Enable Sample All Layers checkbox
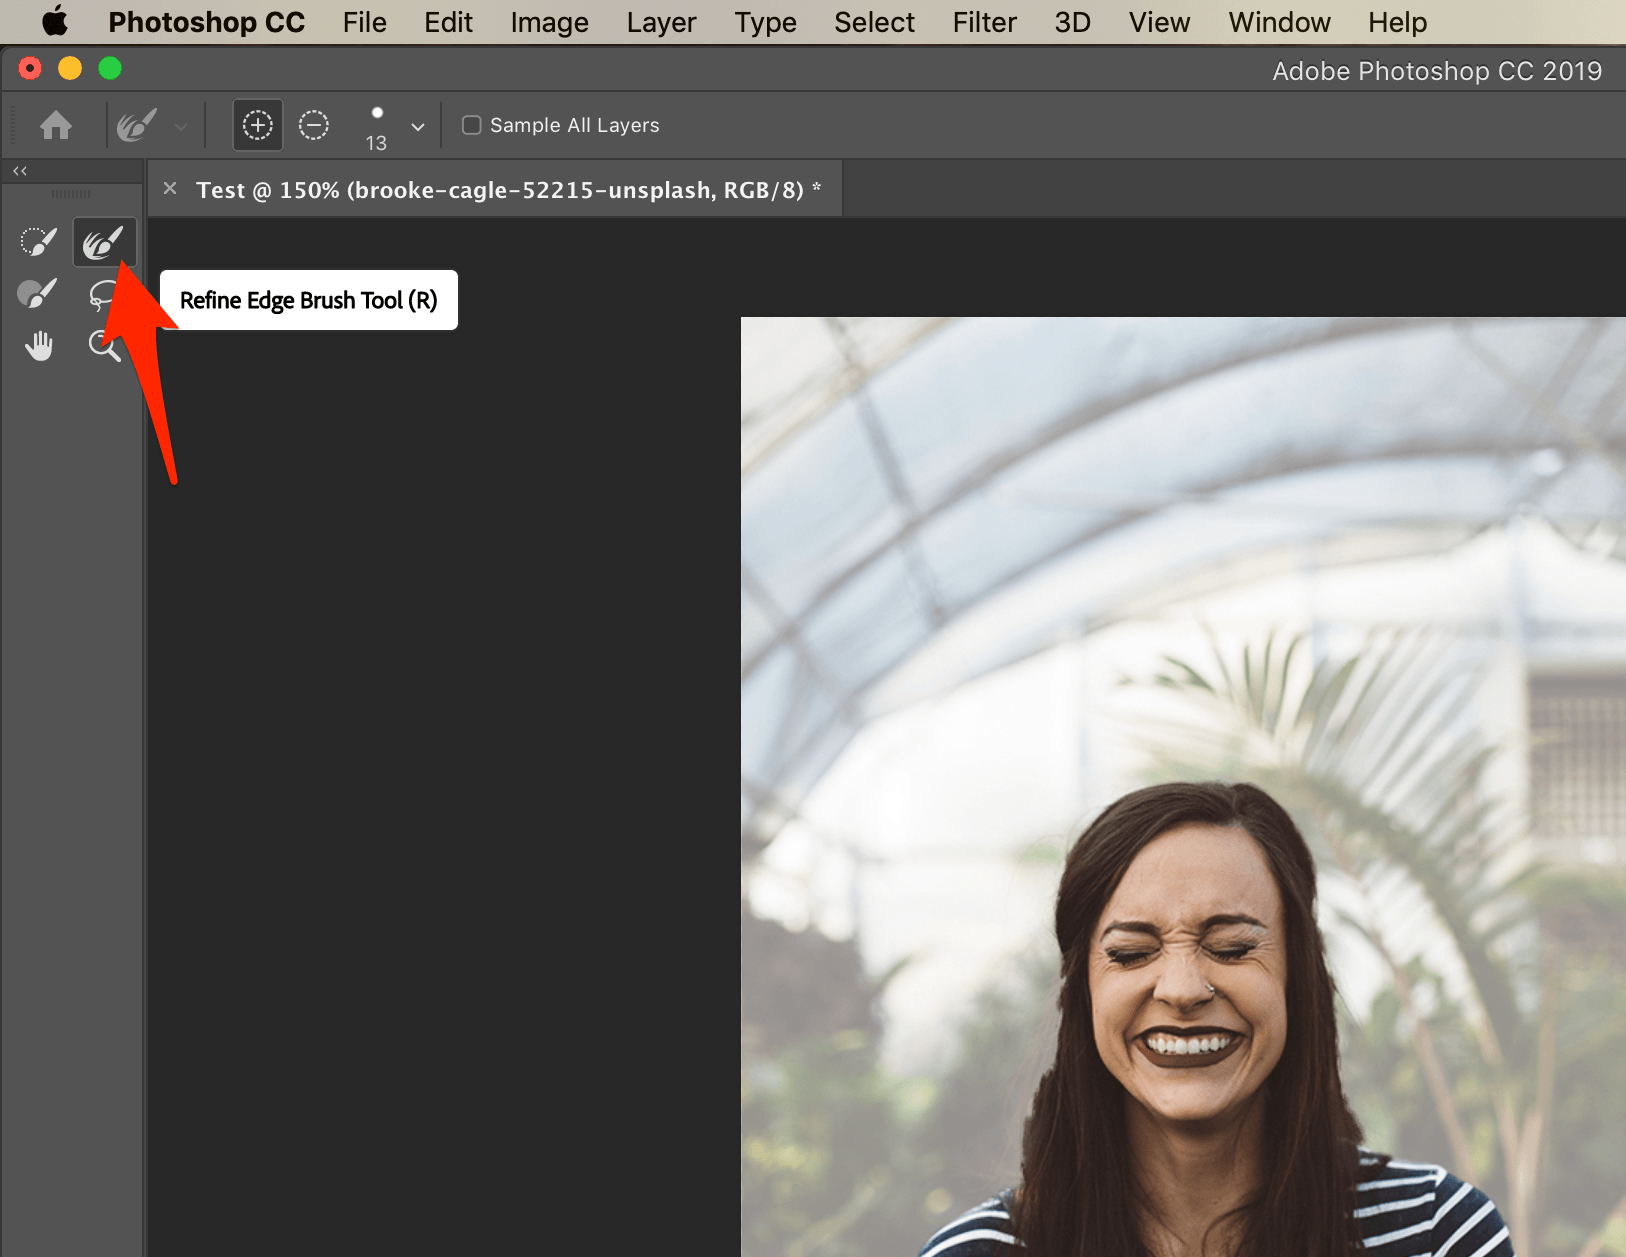The width and height of the screenshot is (1626, 1257). (472, 125)
